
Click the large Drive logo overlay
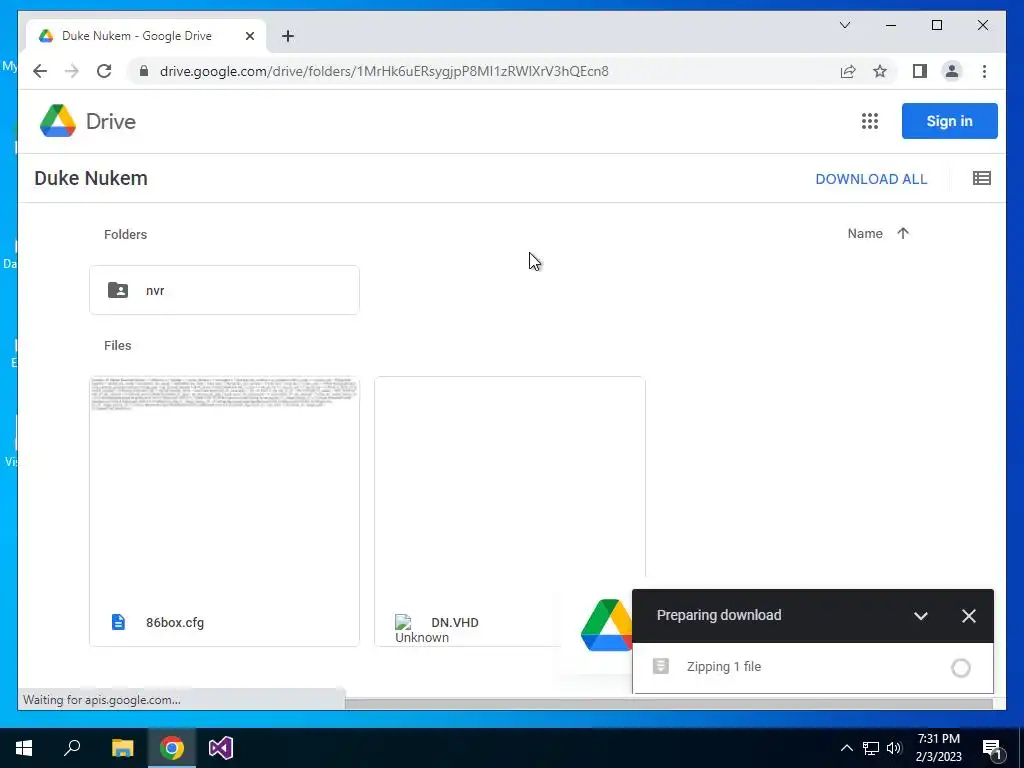pyautogui.click(x=605, y=625)
